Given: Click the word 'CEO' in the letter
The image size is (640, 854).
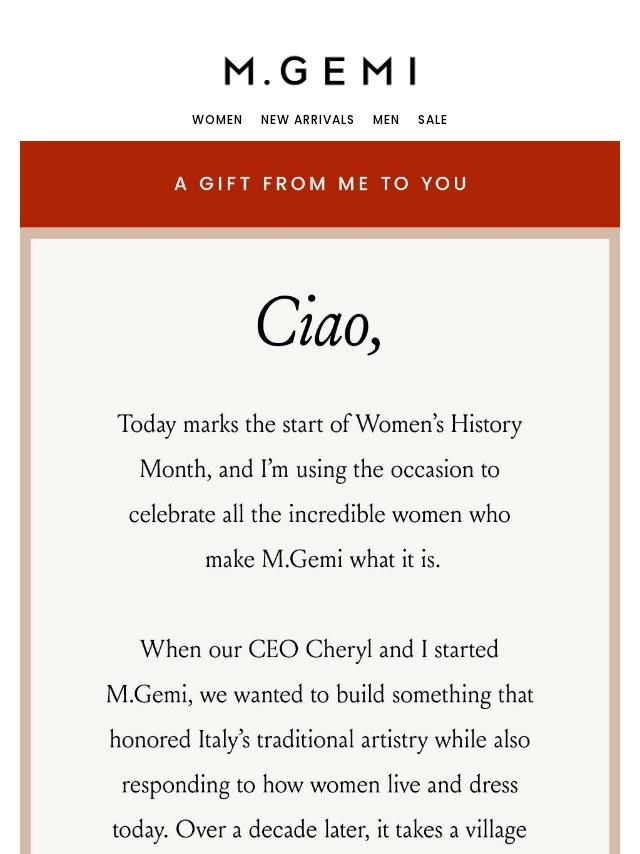Looking at the screenshot, I should pos(273,650).
